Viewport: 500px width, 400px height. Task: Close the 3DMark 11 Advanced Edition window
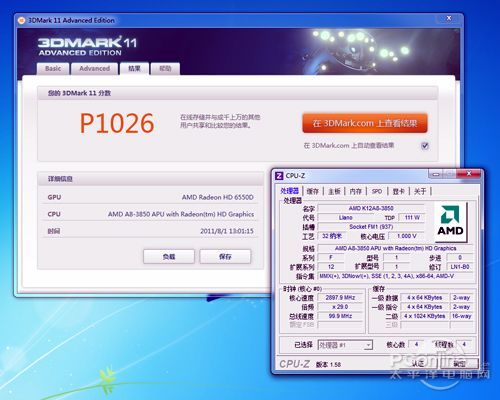(449, 18)
